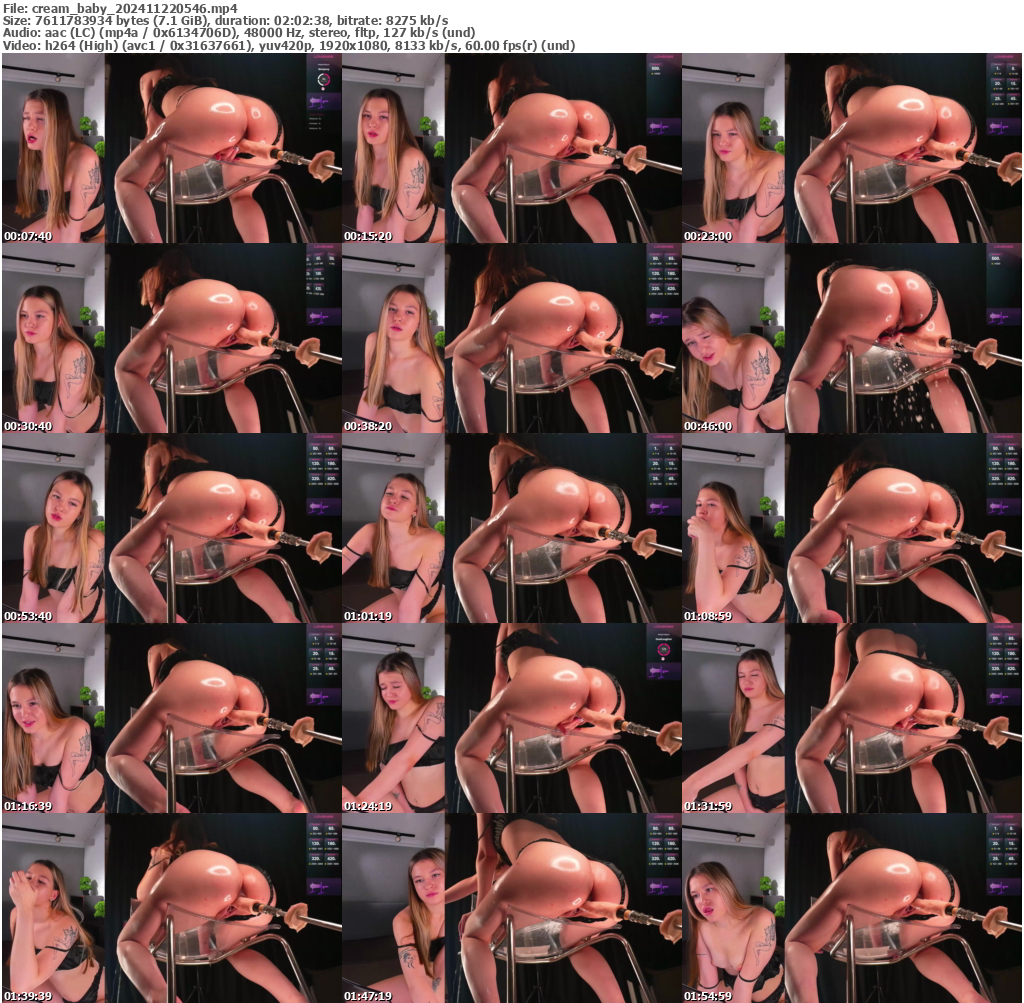Select the Video codec info line

point(289,46)
